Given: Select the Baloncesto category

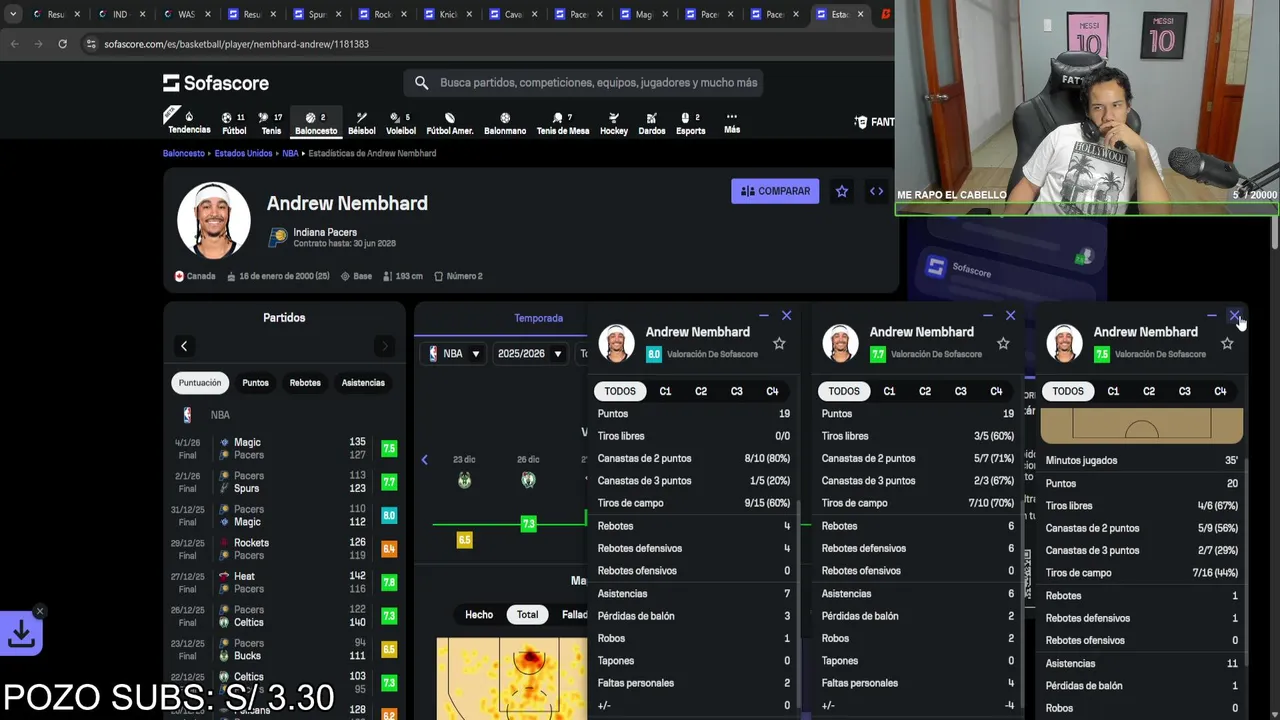Looking at the screenshot, I should click(316, 123).
